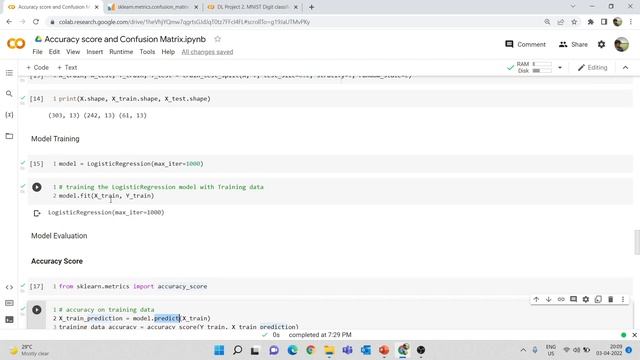Open the command palette icon in sidebar
The image size is (640, 360).
click(x=9, y=303)
